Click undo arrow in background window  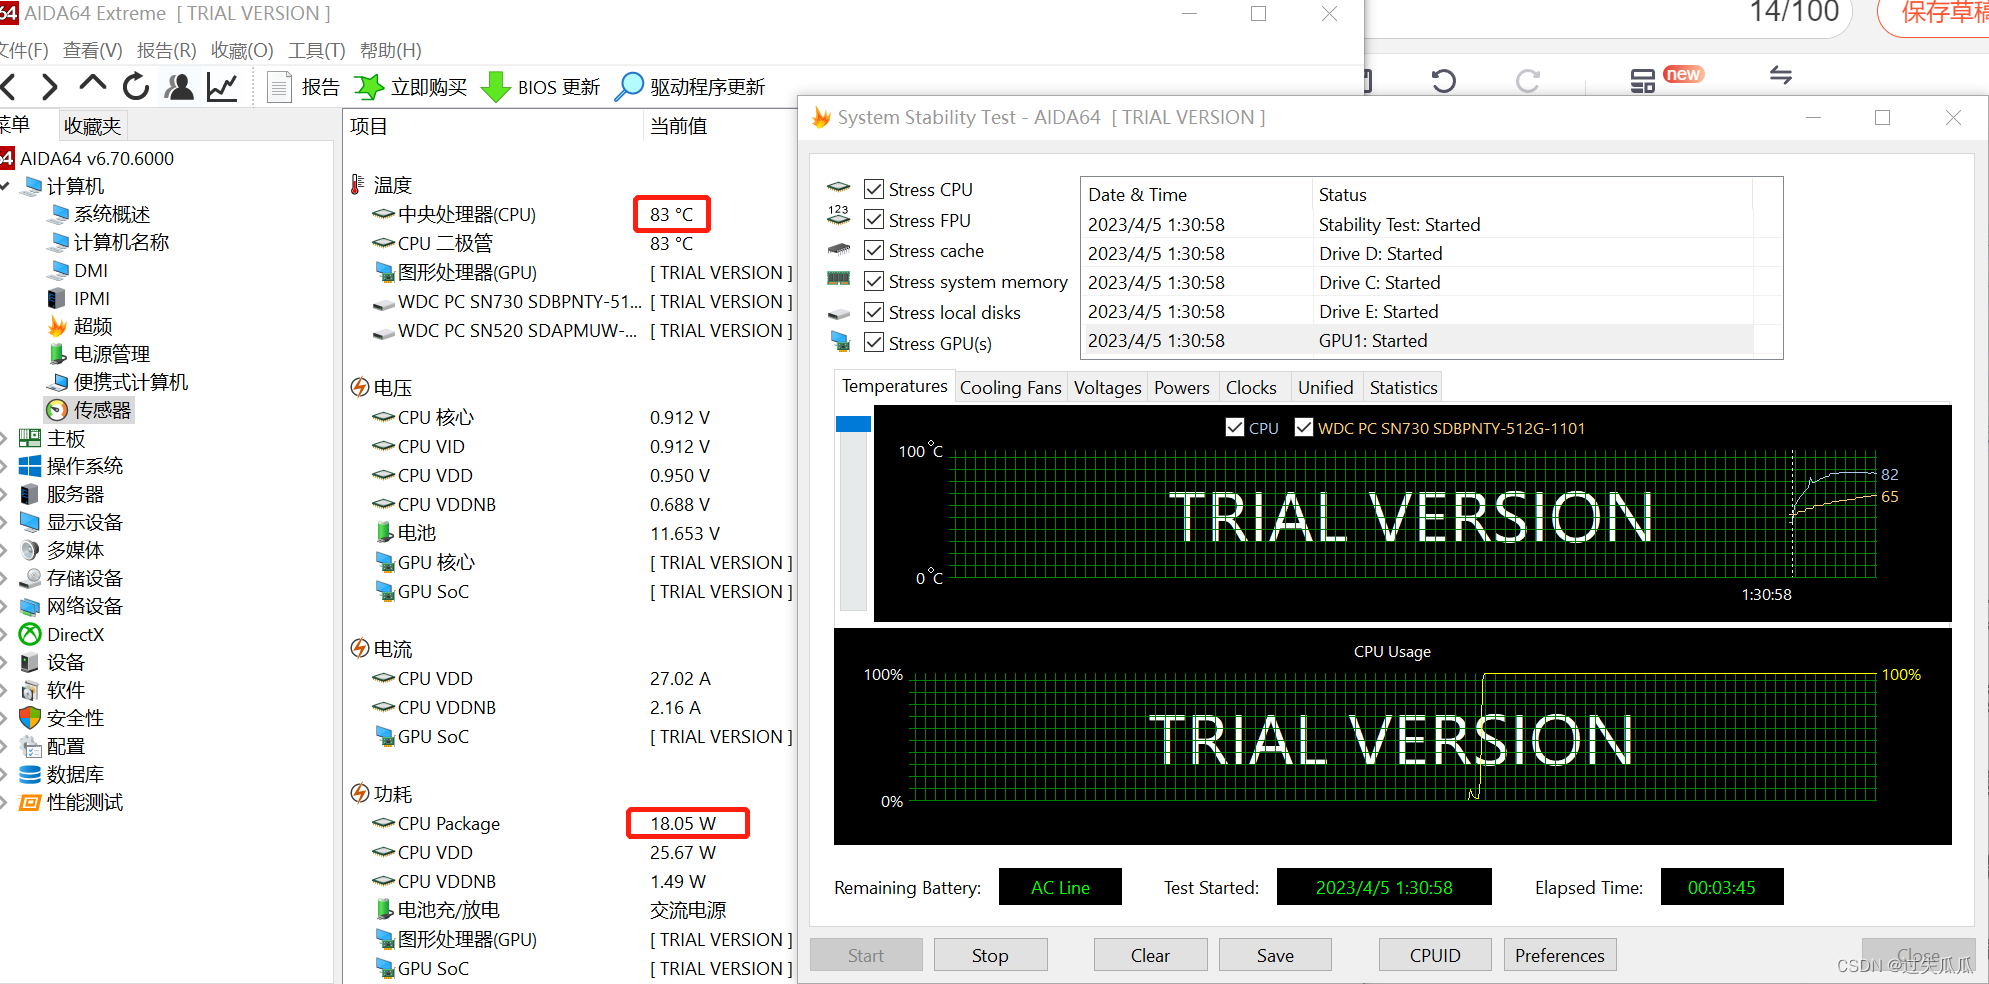tap(1443, 80)
